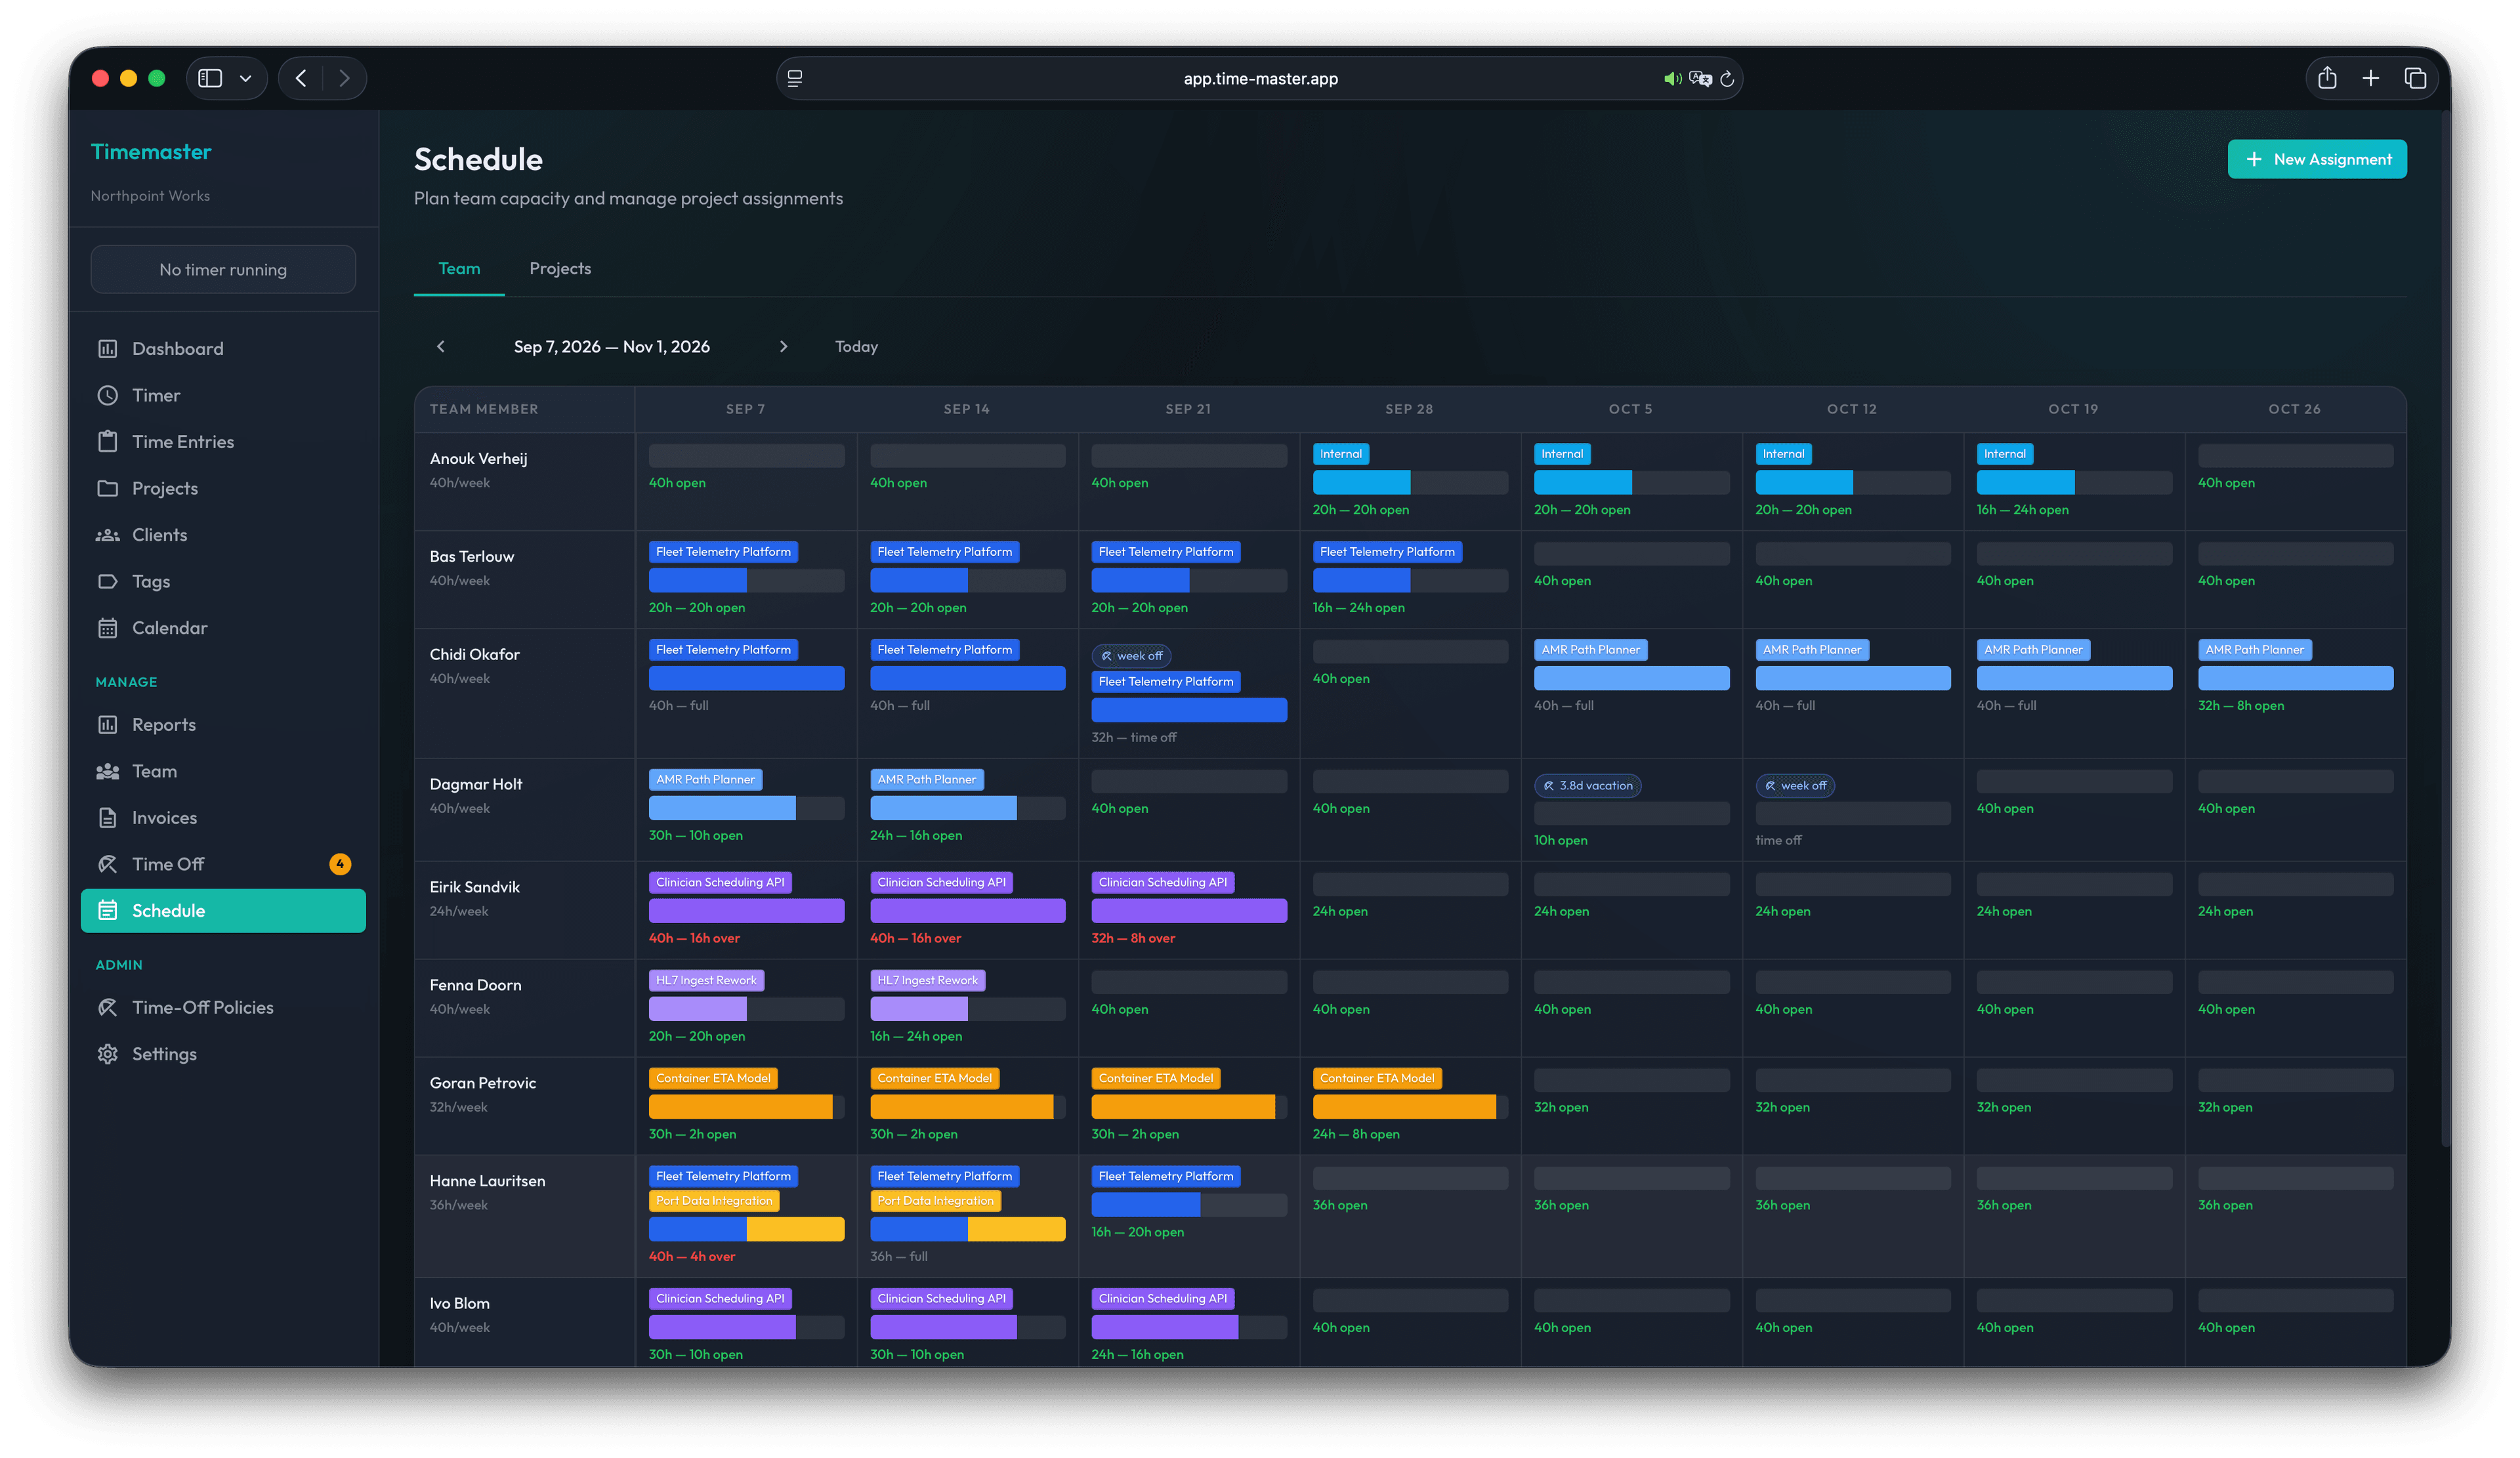The height and width of the screenshot is (1458, 2520).
Task: Reload the page via refresh icon
Action: pyautogui.click(x=1727, y=78)
